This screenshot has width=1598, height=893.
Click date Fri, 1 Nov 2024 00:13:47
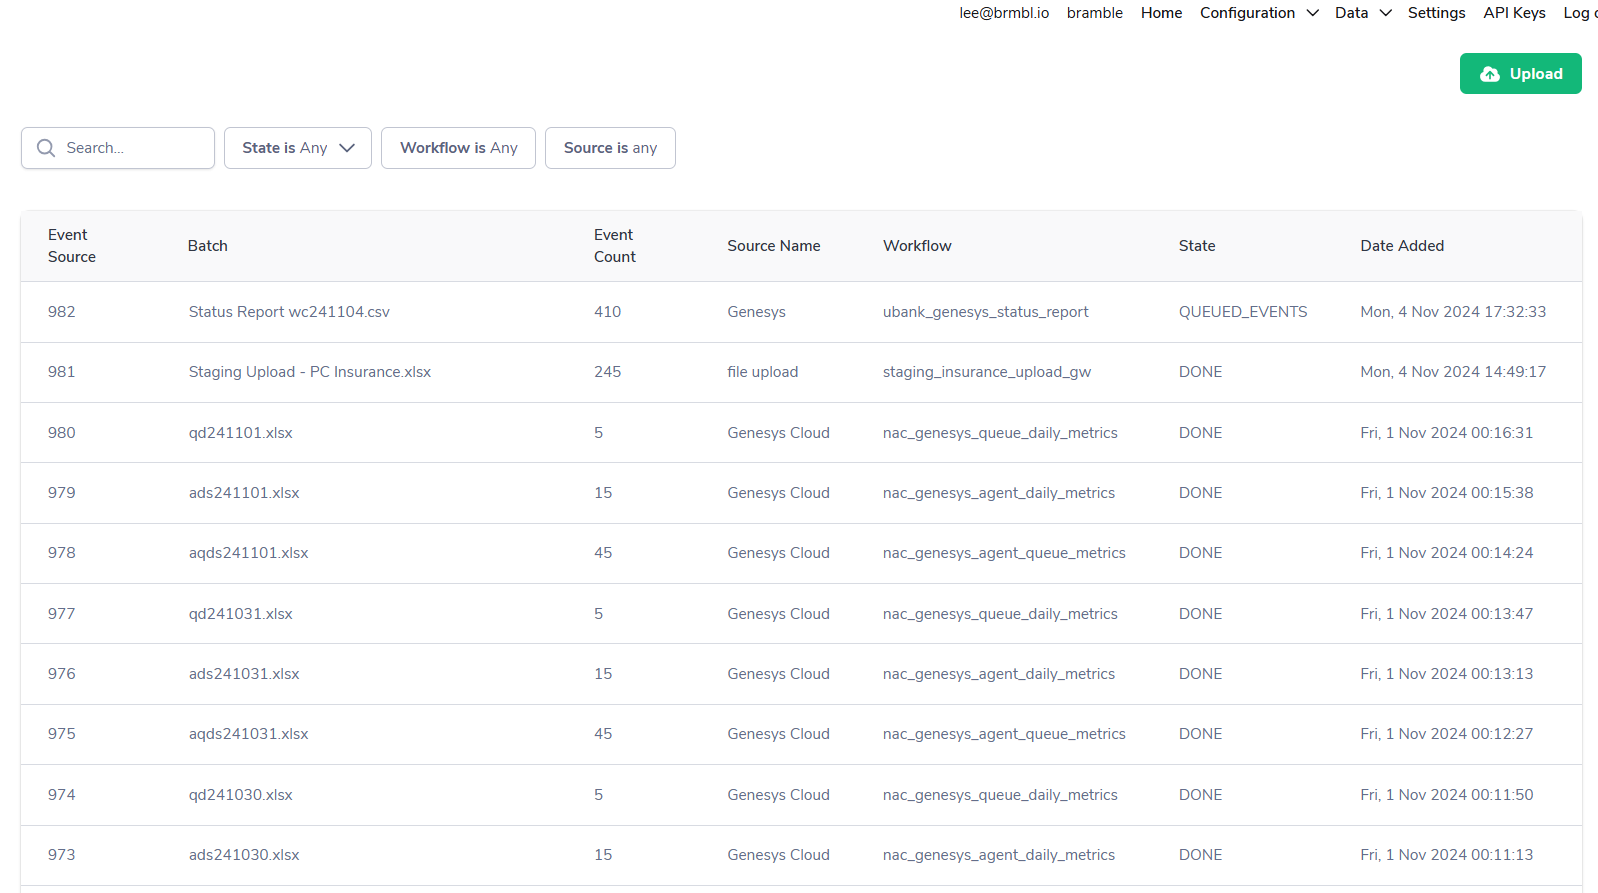[x=1446, y=614]
